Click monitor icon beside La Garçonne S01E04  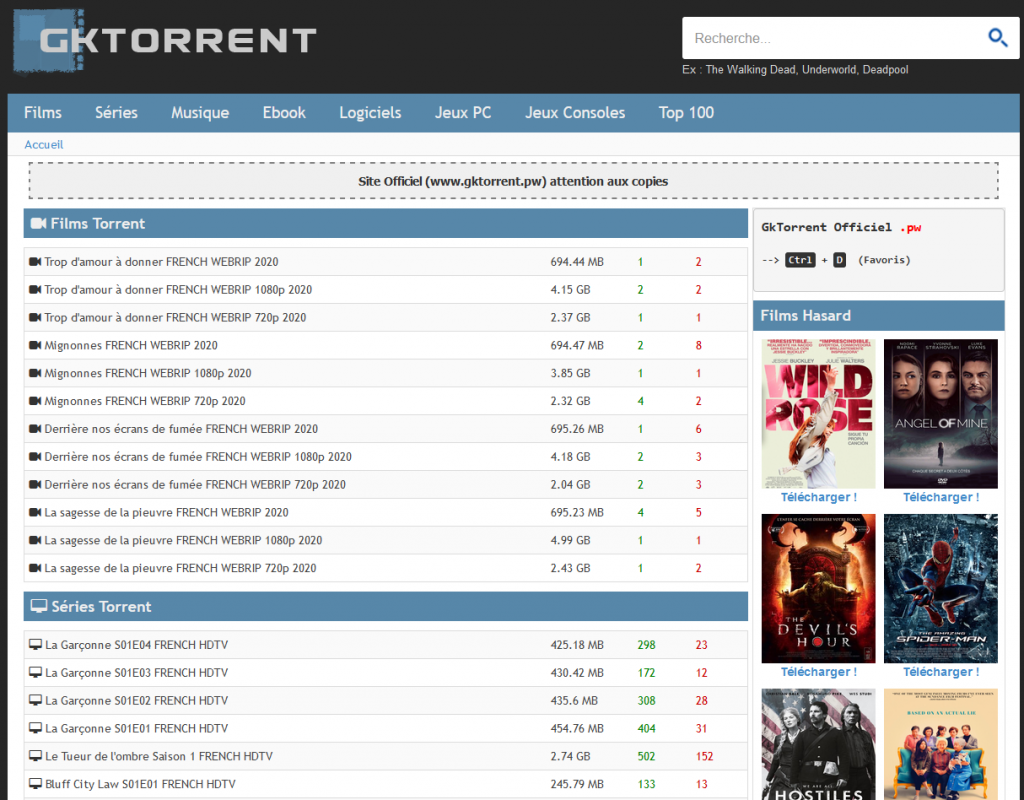[x=35, y=645]
